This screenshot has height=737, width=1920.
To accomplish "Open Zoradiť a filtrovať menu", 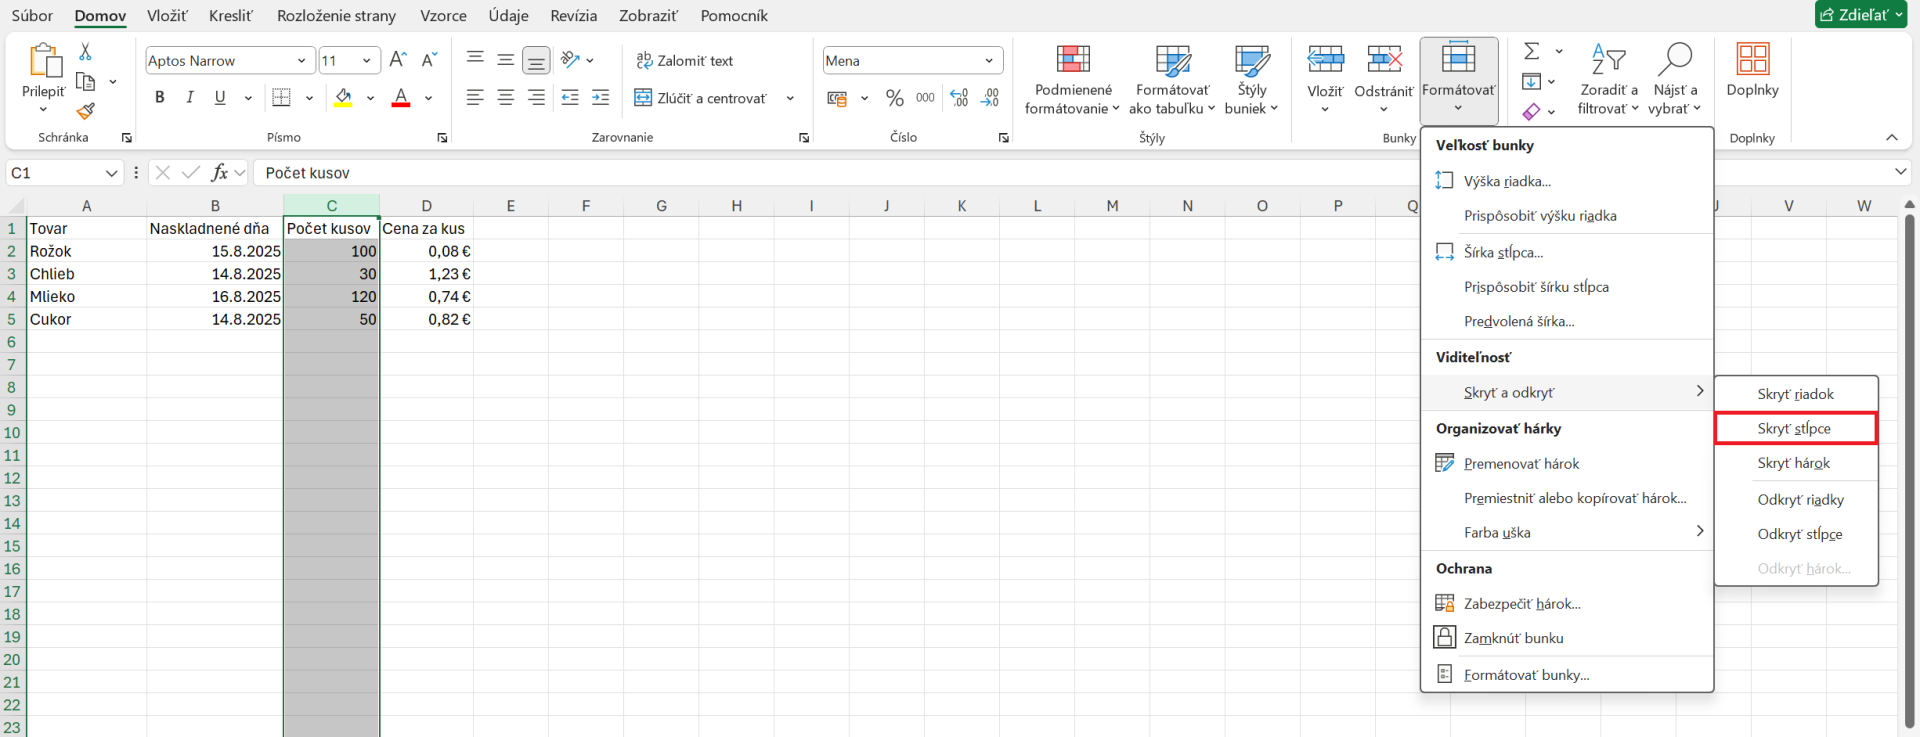I will coord(1609,80).
